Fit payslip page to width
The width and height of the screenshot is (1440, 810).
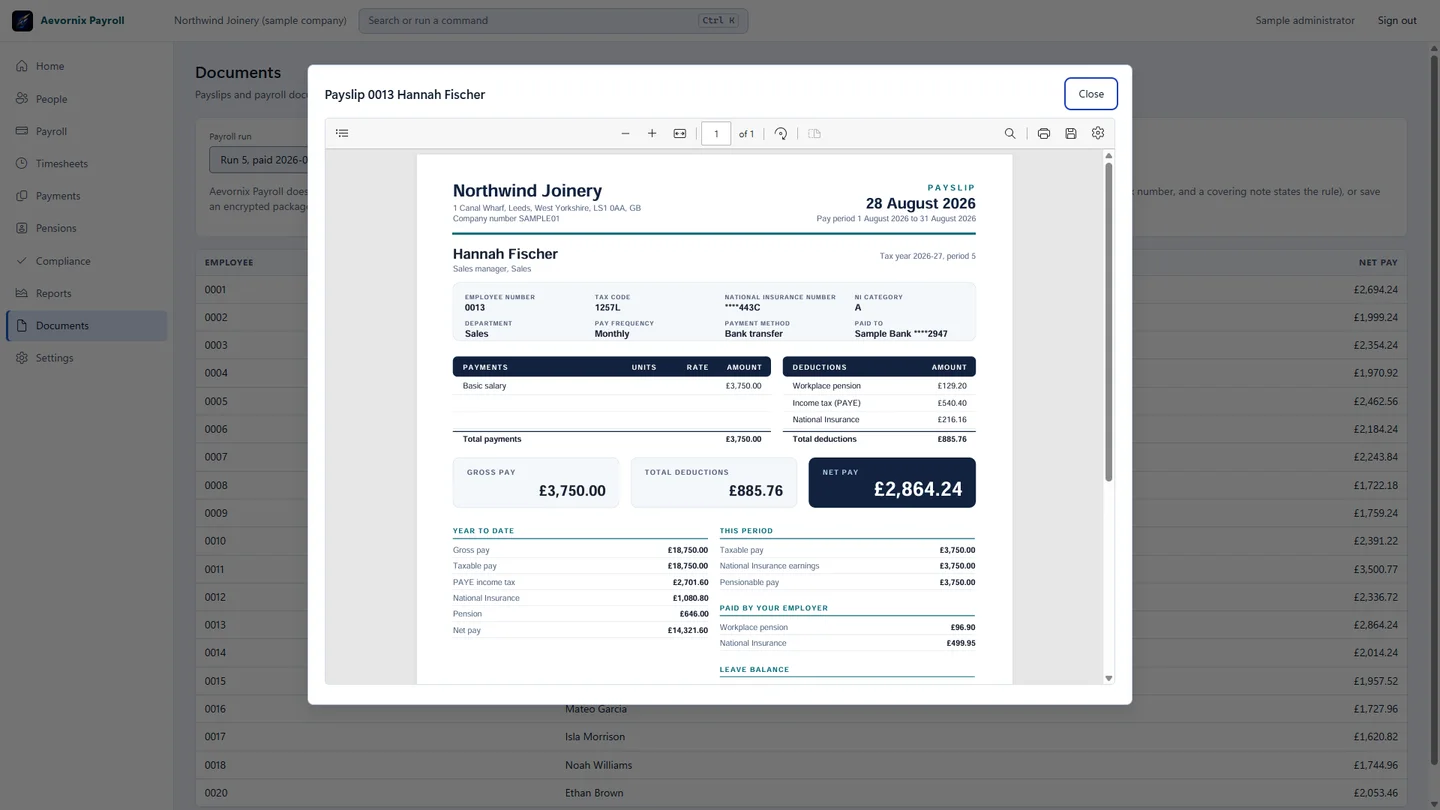point(680,133)
